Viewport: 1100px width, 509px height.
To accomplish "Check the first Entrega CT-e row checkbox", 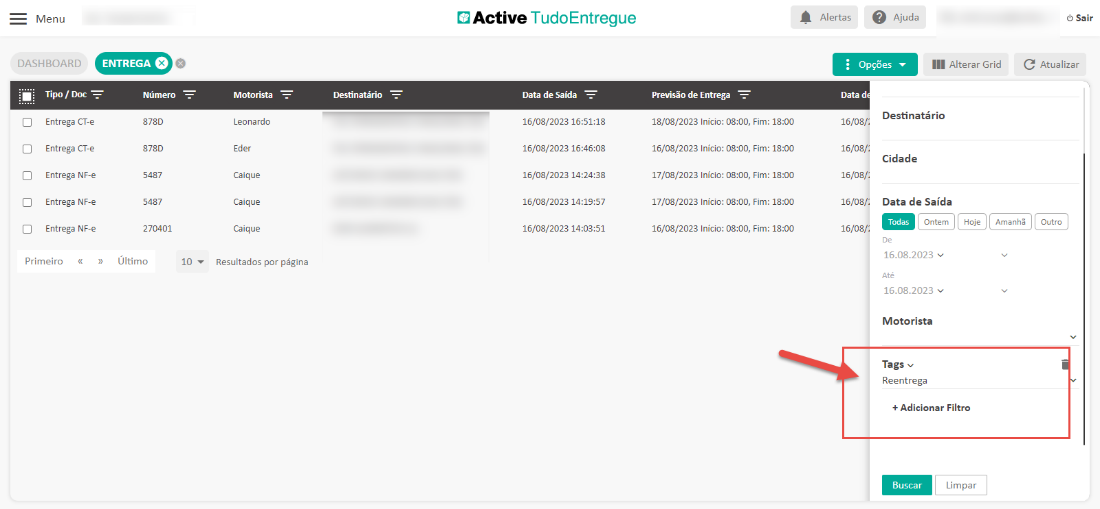I will (x=27, y=122).
